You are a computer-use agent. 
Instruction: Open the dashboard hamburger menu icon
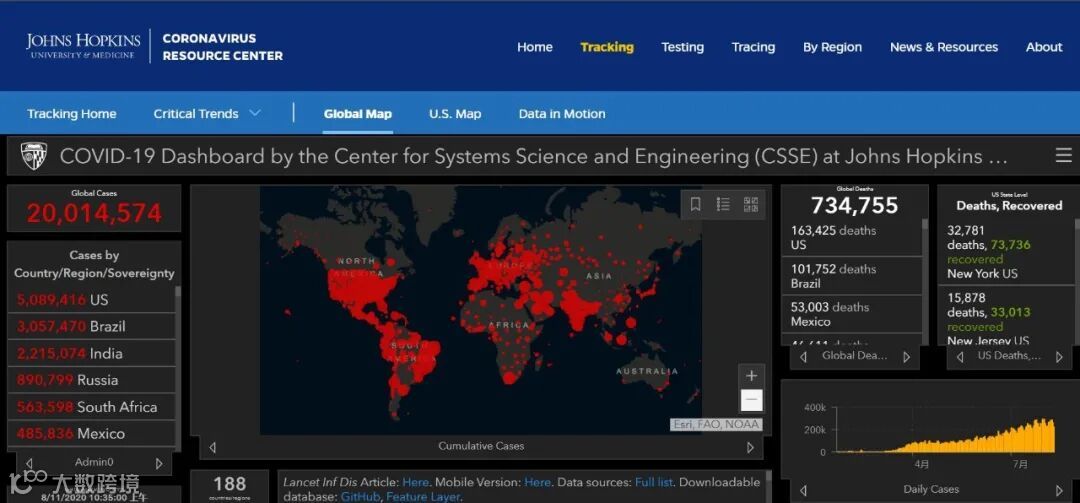tap(1063, 156)
